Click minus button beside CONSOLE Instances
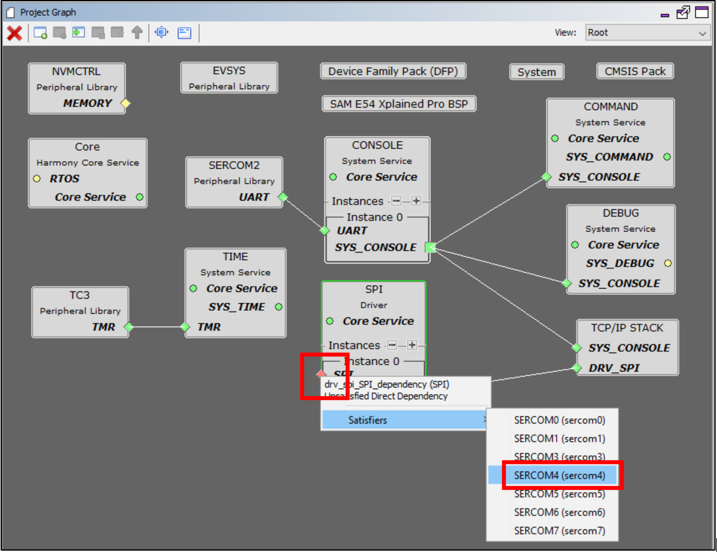This screenshot has width=717, height=552. click(x=396, y=201)
